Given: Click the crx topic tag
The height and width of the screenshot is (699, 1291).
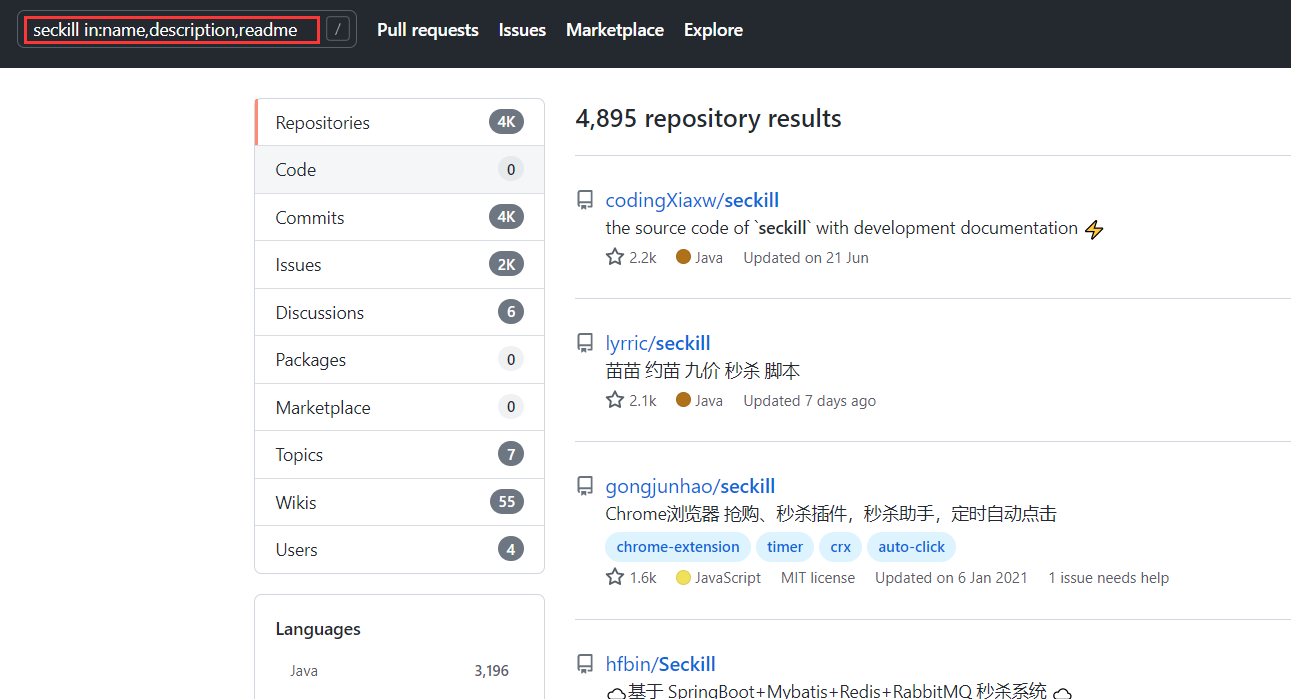Looking at the screenshot, I should 840,547.
